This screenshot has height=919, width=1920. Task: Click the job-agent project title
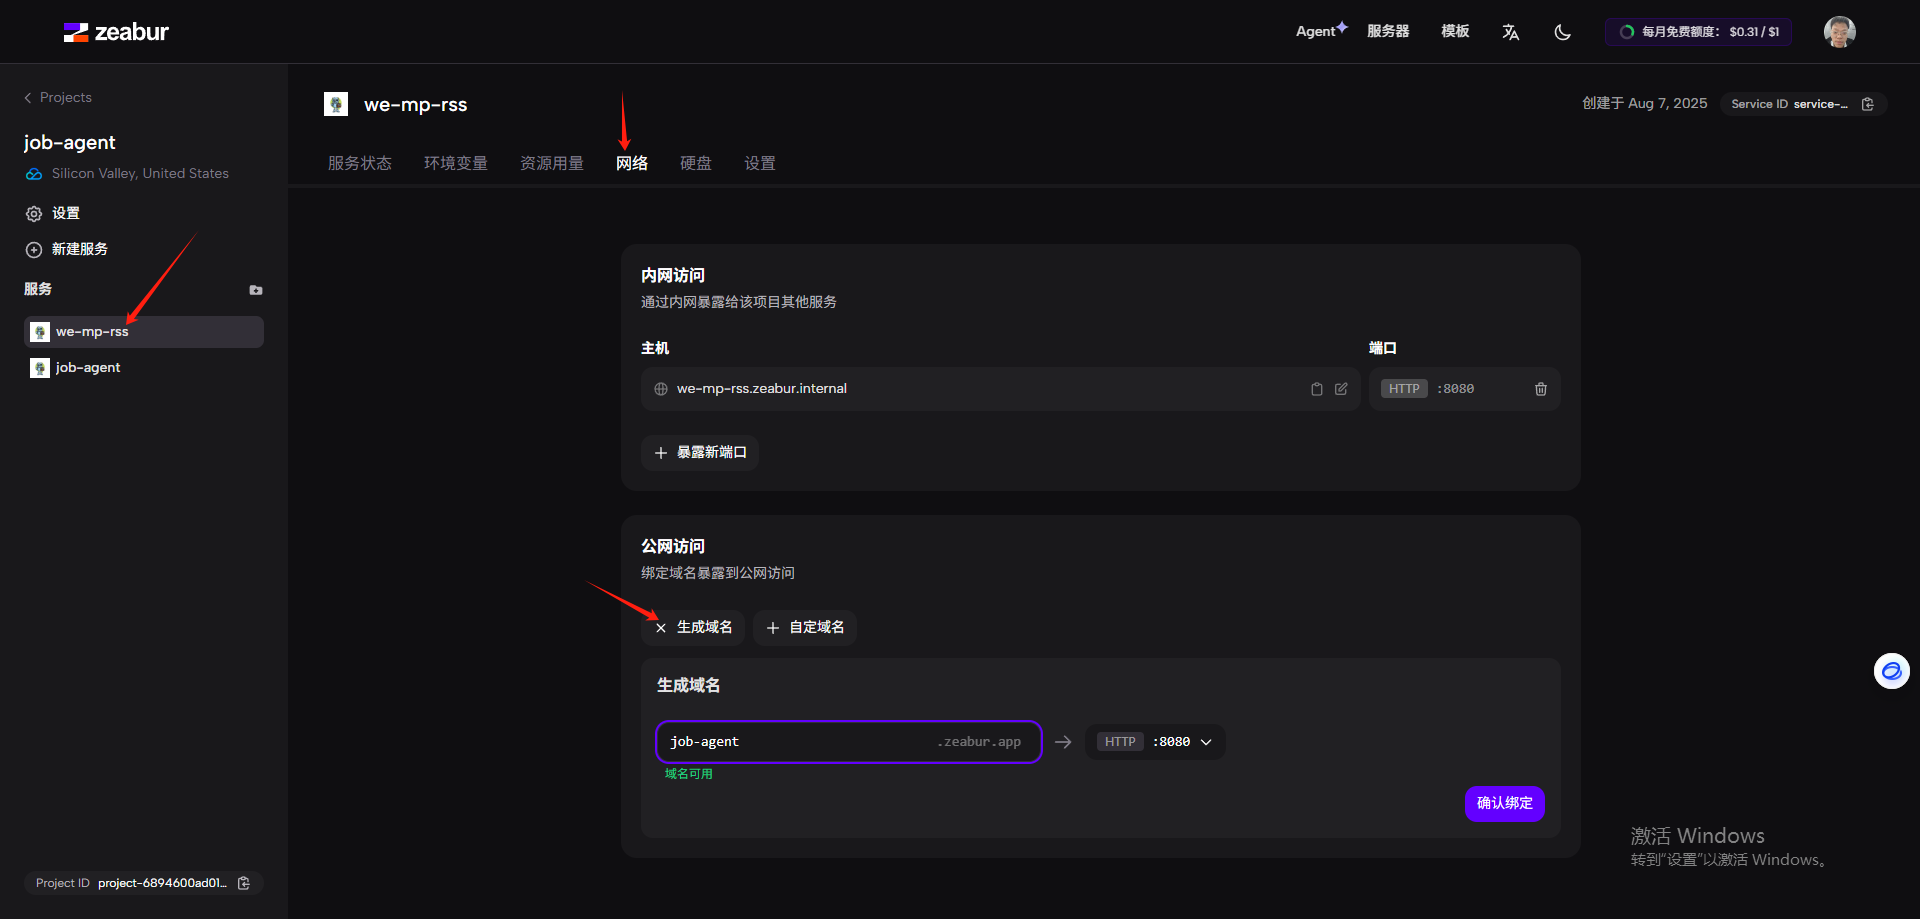point(70,143)
